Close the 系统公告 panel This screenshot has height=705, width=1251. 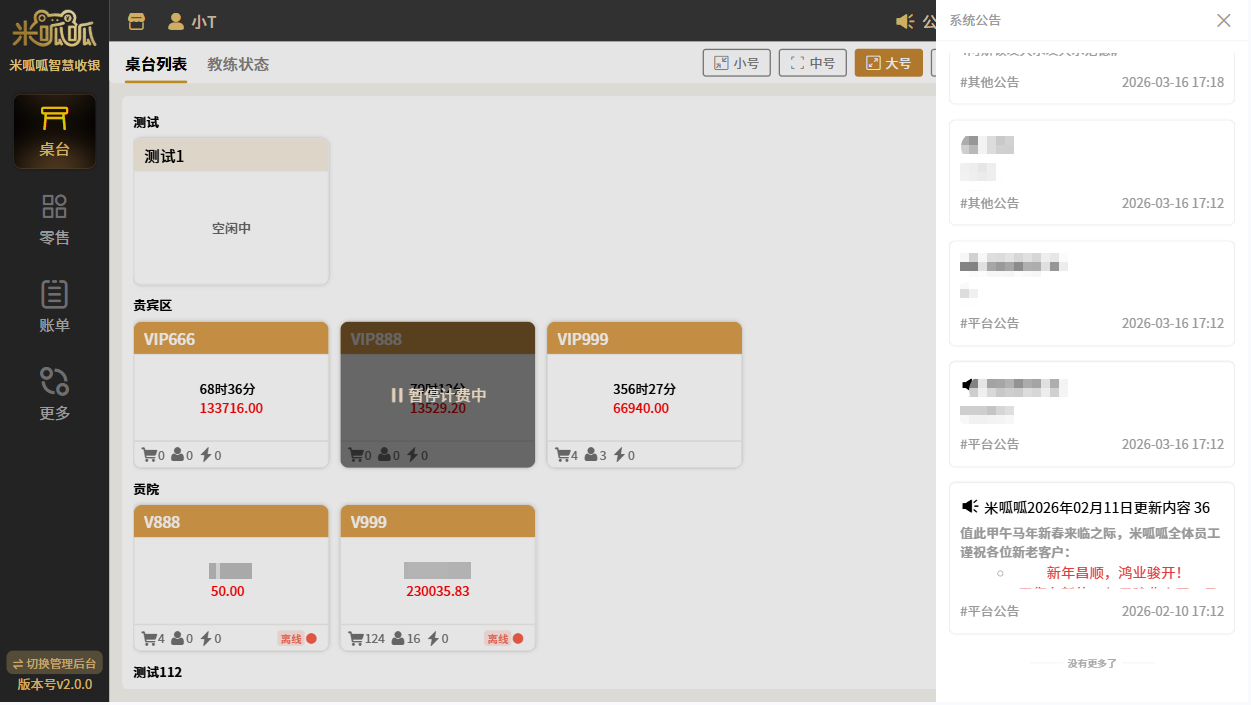point(1223,20)
